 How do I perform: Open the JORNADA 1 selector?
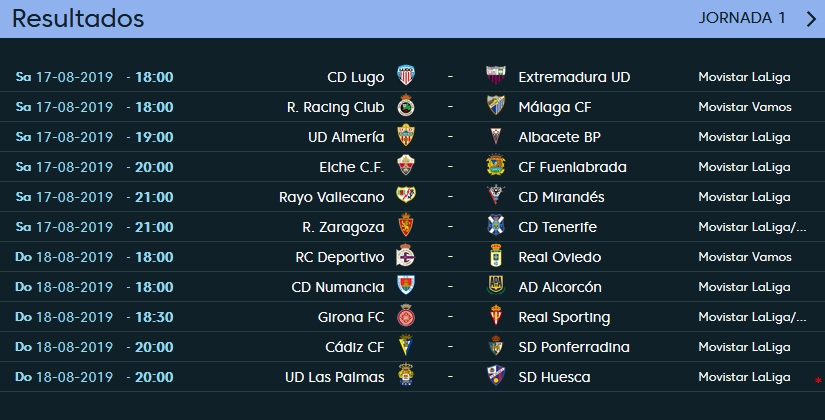click(742, 18)
